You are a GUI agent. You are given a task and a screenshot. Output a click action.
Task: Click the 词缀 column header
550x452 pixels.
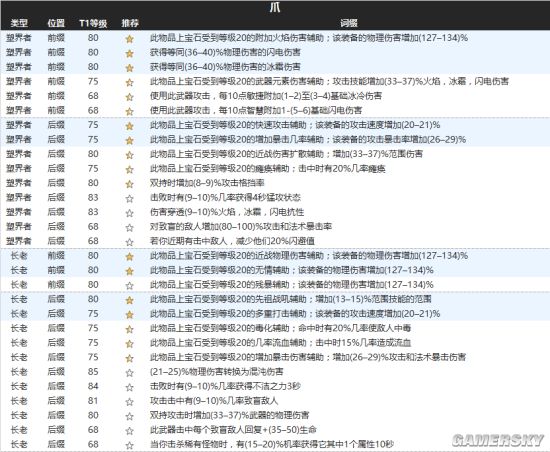pos(349,23)
